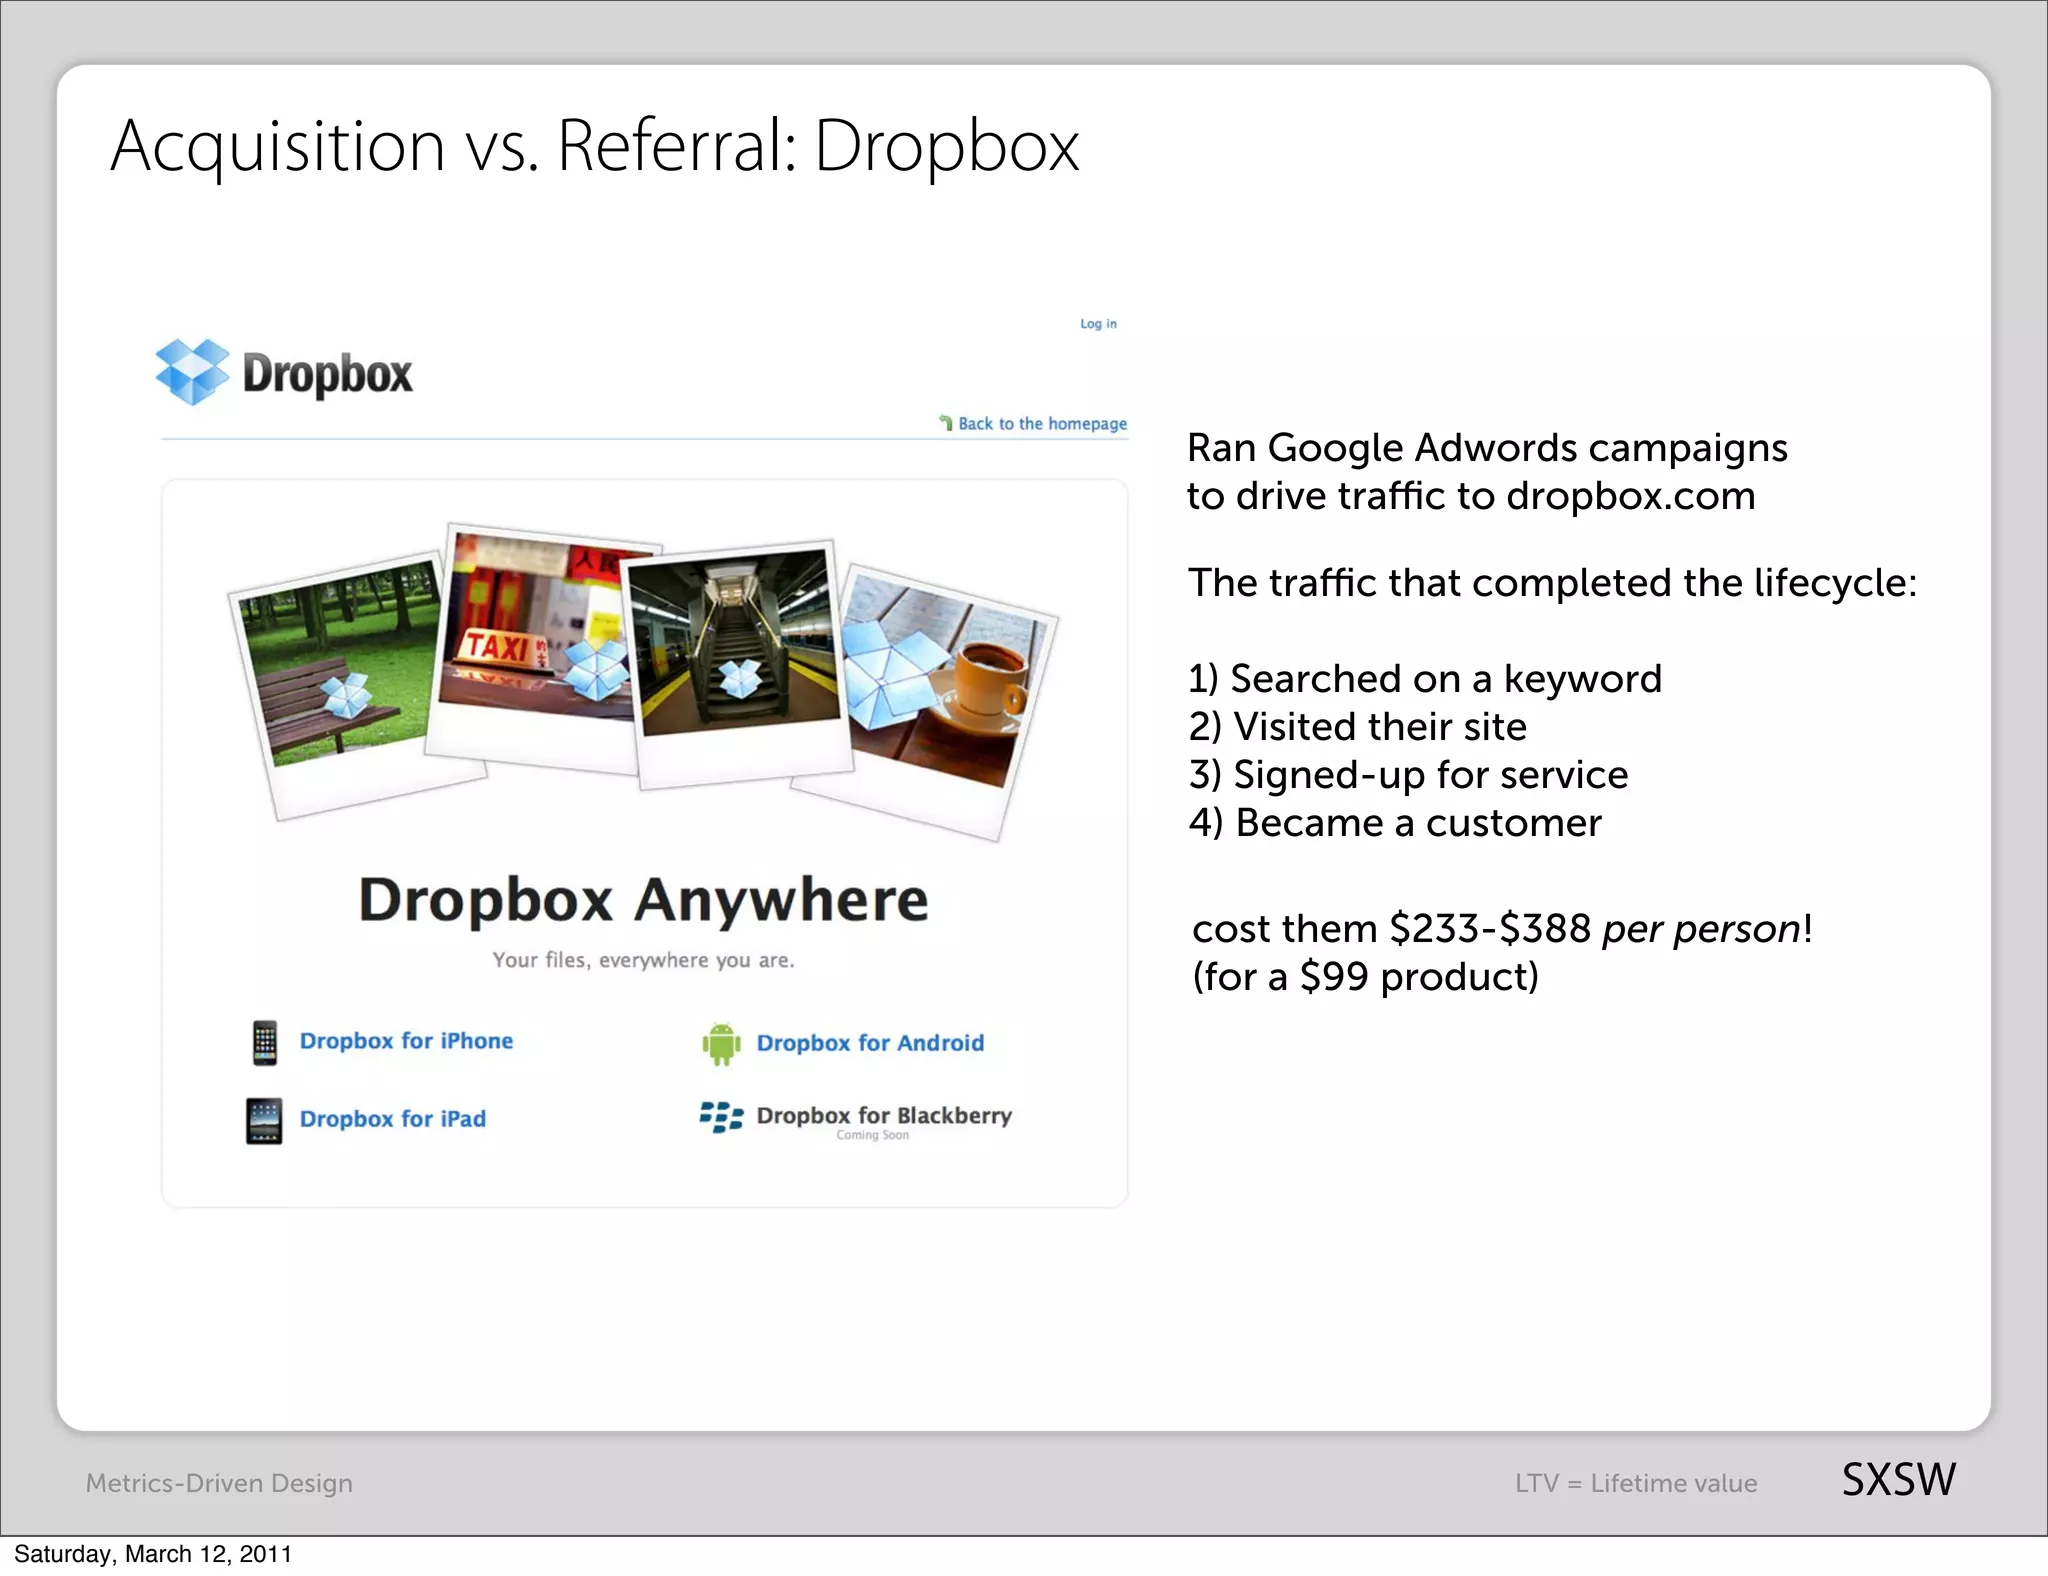Click the Dropbox box logo icon
2048x1576 pixels.
[192, 372]
